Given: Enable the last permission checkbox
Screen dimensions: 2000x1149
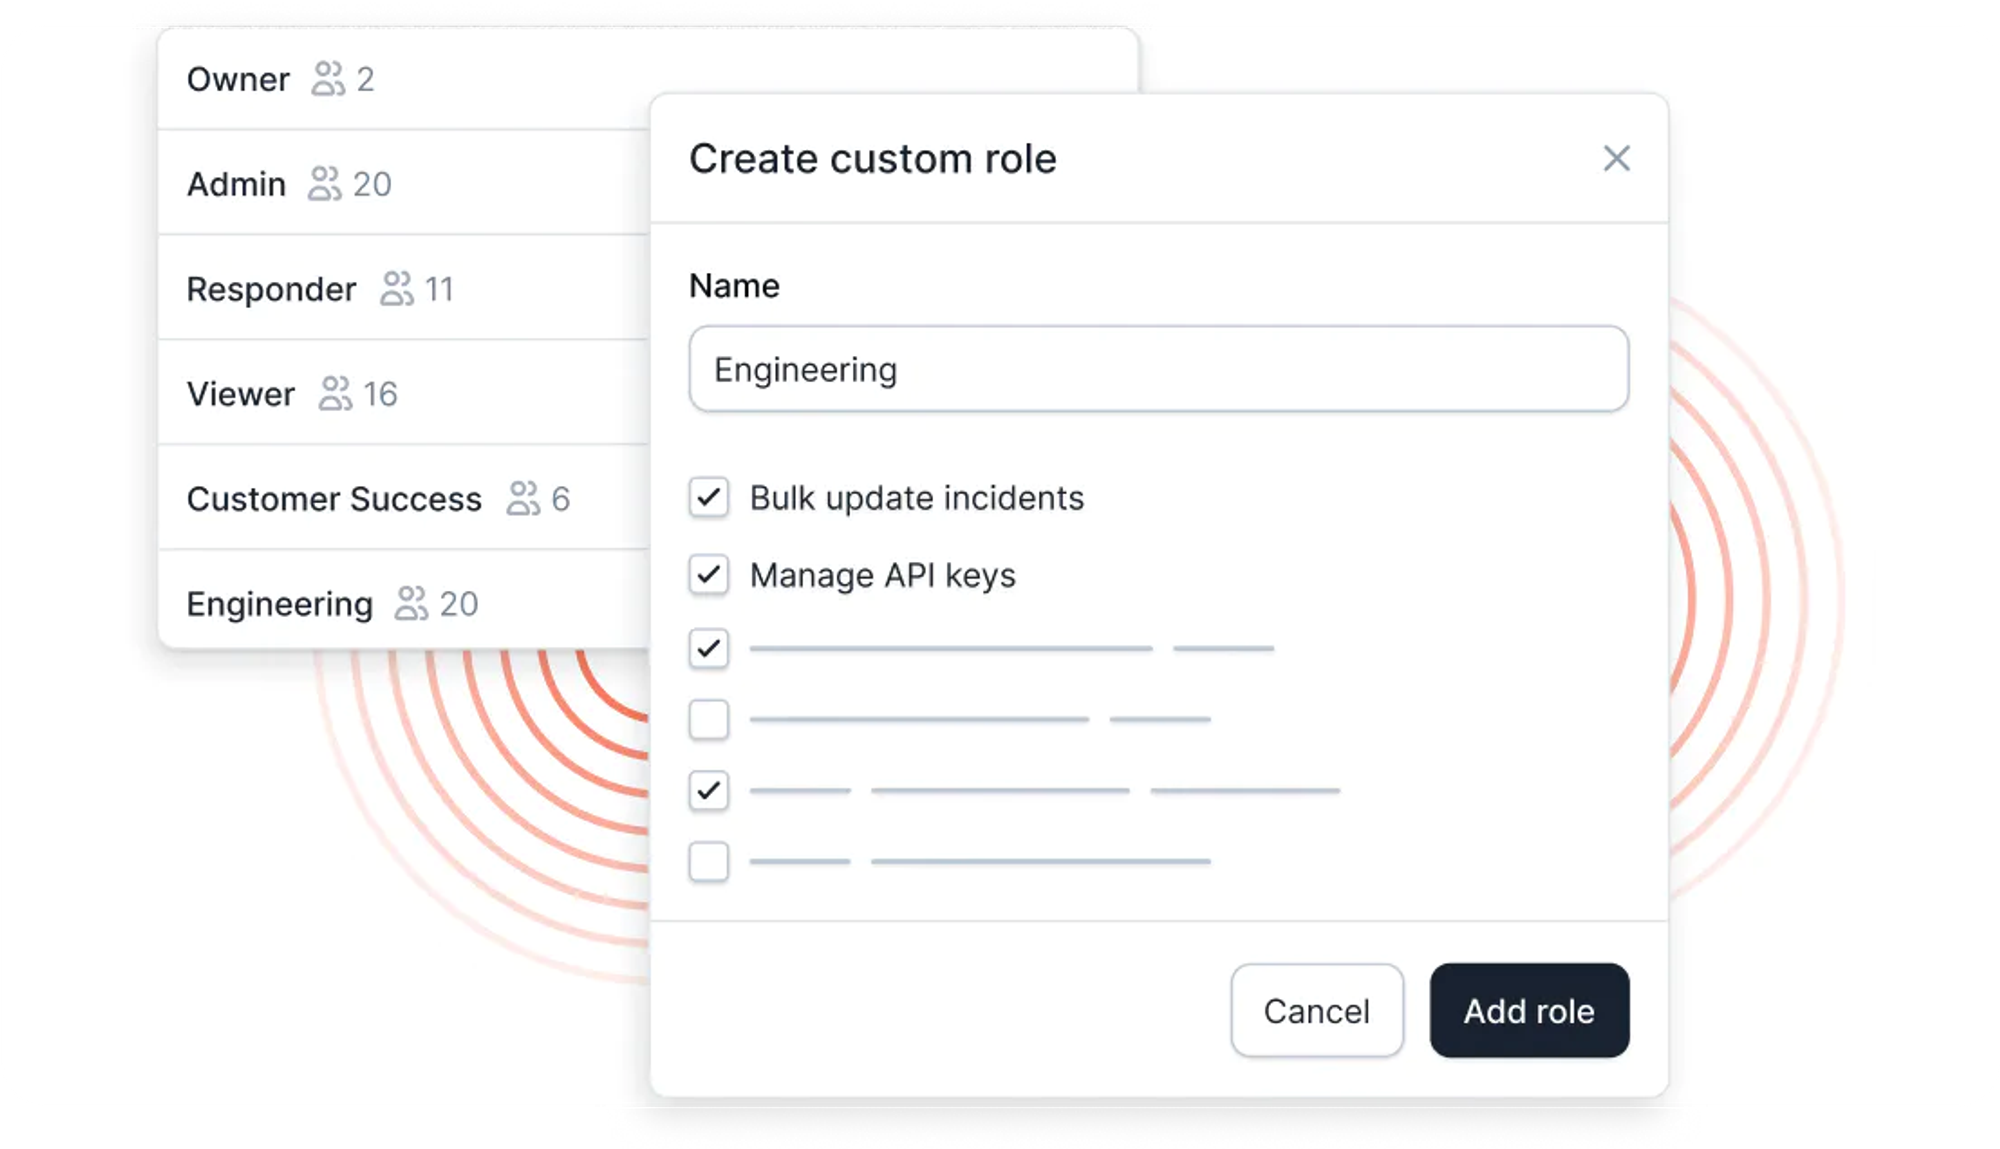Looking at the screenshot, I should [x=708, y=861].
